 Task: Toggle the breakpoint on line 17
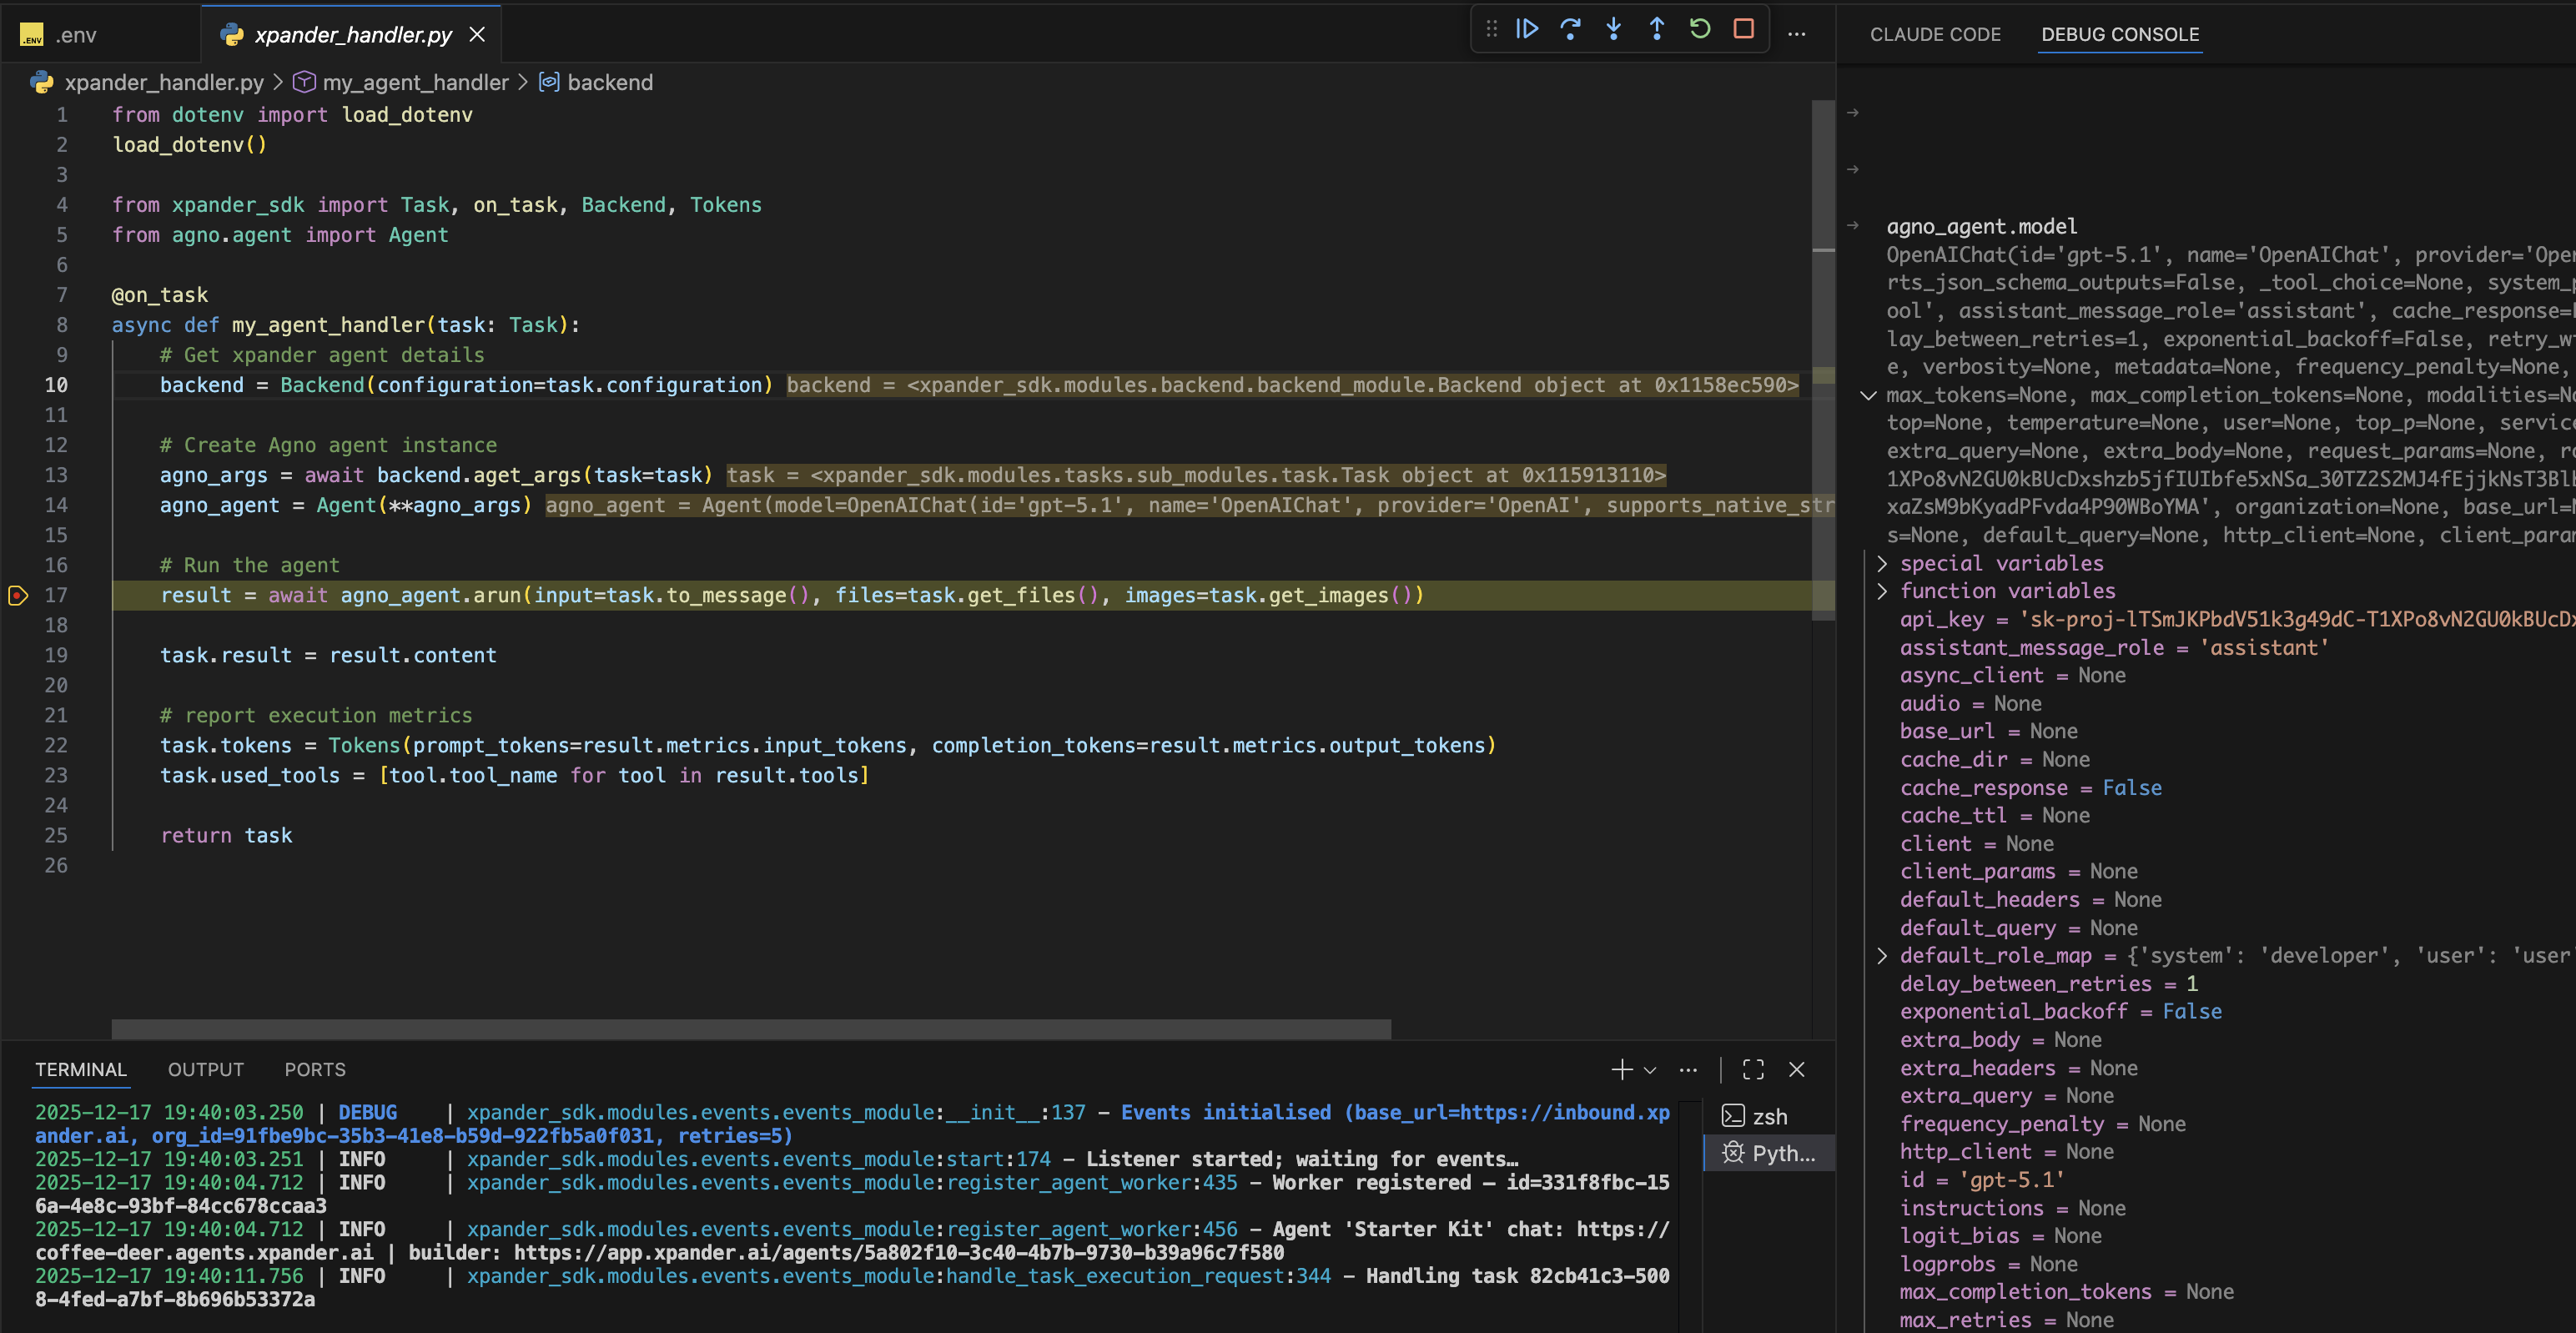(x=18, y=595)
